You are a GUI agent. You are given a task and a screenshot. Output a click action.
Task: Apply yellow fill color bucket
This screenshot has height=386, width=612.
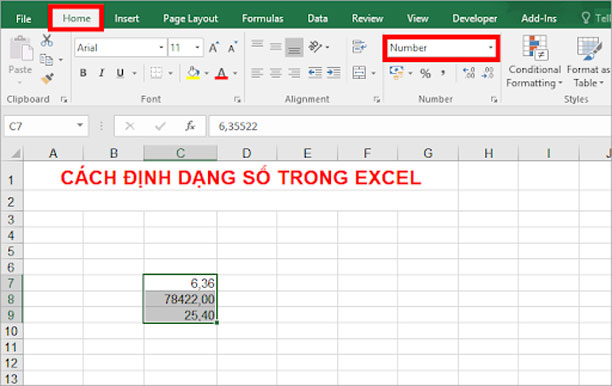193,73
